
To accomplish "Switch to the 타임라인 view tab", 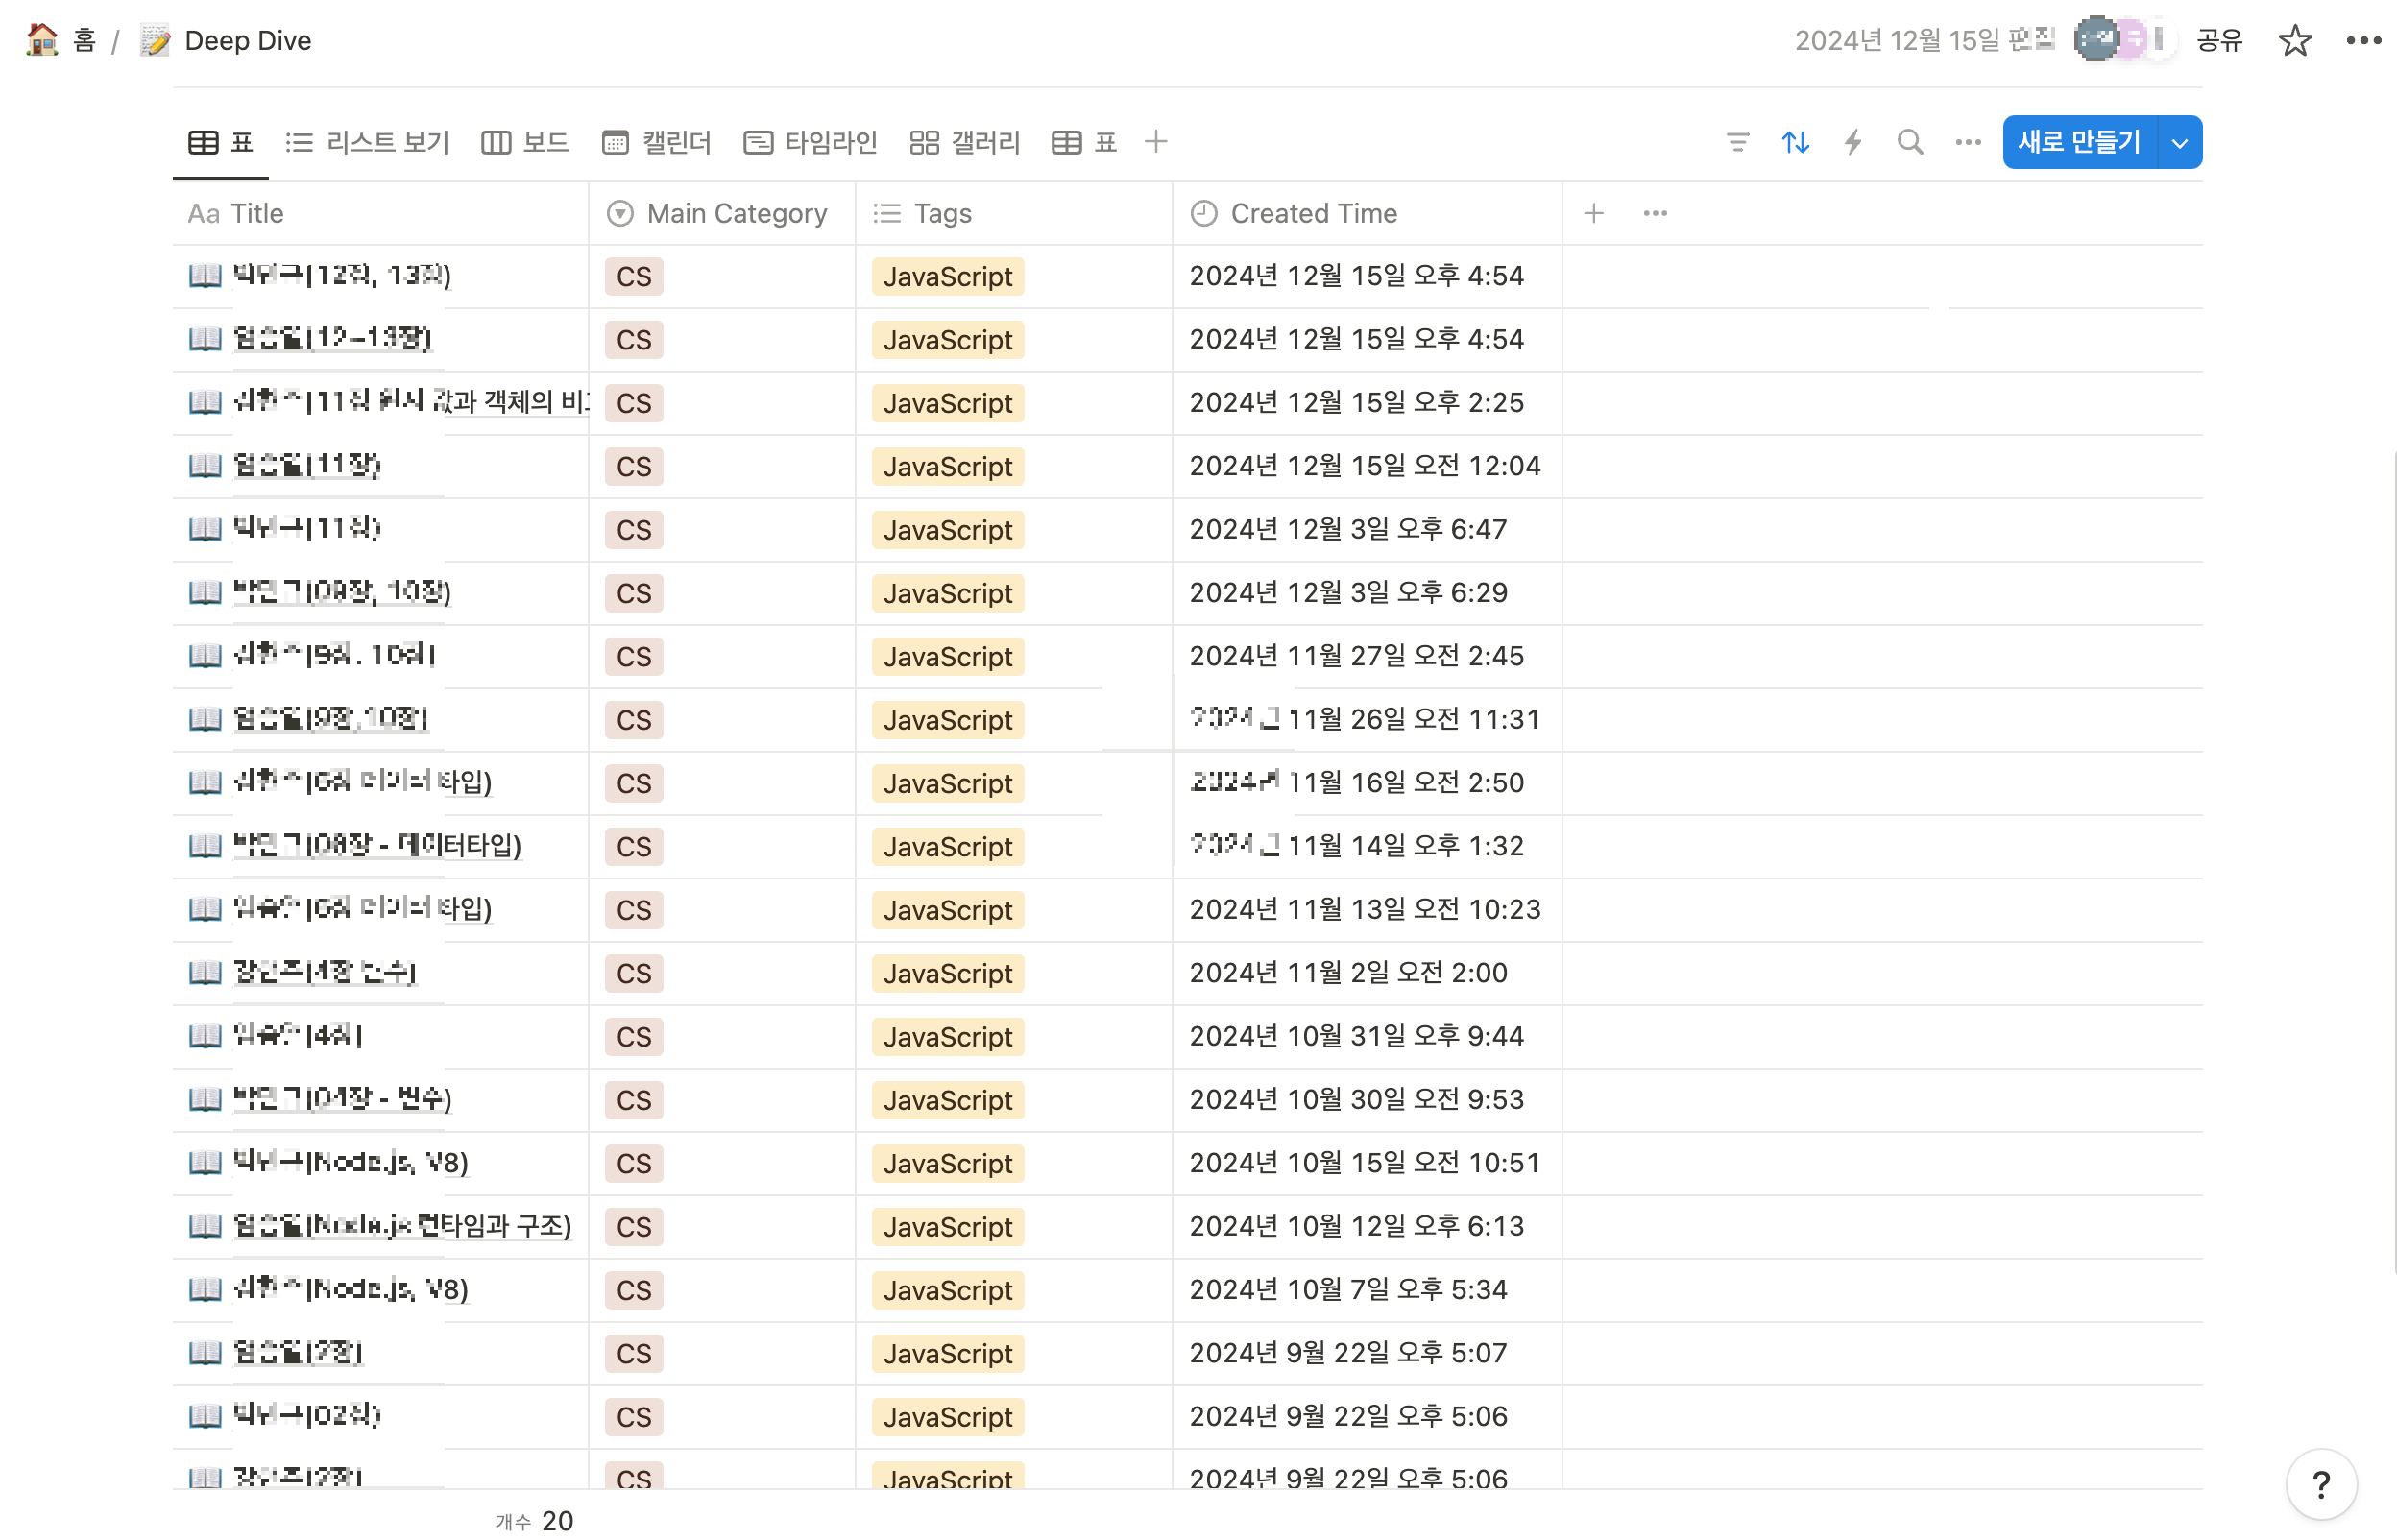I will [810, 142].
